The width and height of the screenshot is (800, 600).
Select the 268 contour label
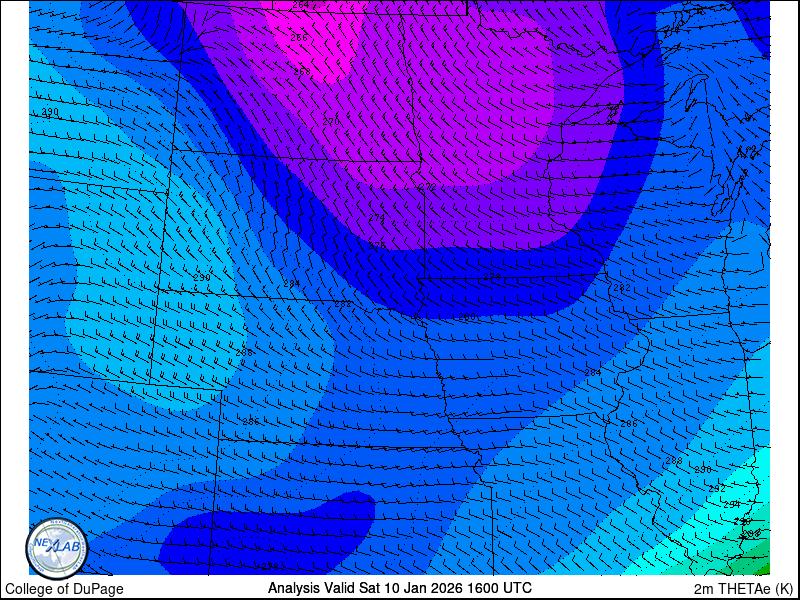pyautogui.click(x=302, y=72)
